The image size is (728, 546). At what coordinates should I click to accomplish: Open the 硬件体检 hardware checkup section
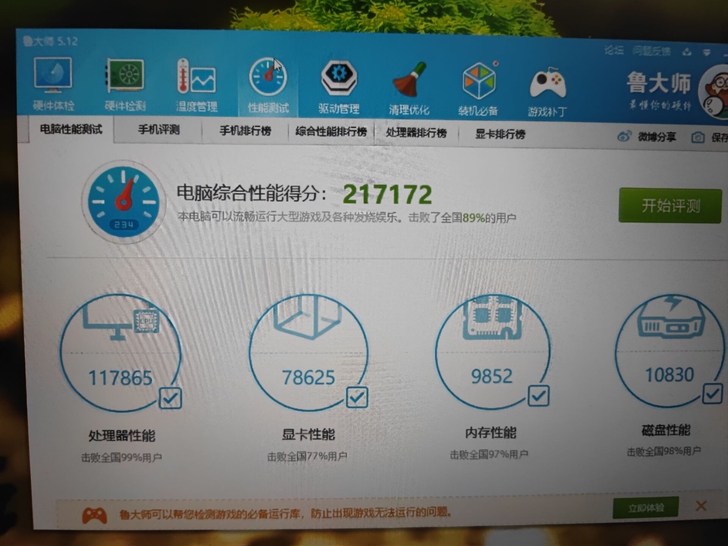[53, 84]
